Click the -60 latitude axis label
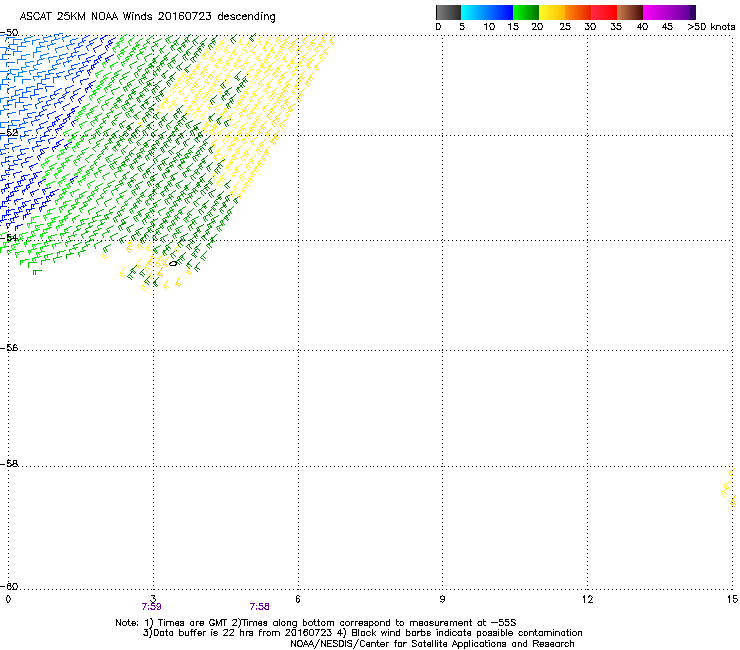This screenshot has height=650, width=740. (x=9, y=586)
